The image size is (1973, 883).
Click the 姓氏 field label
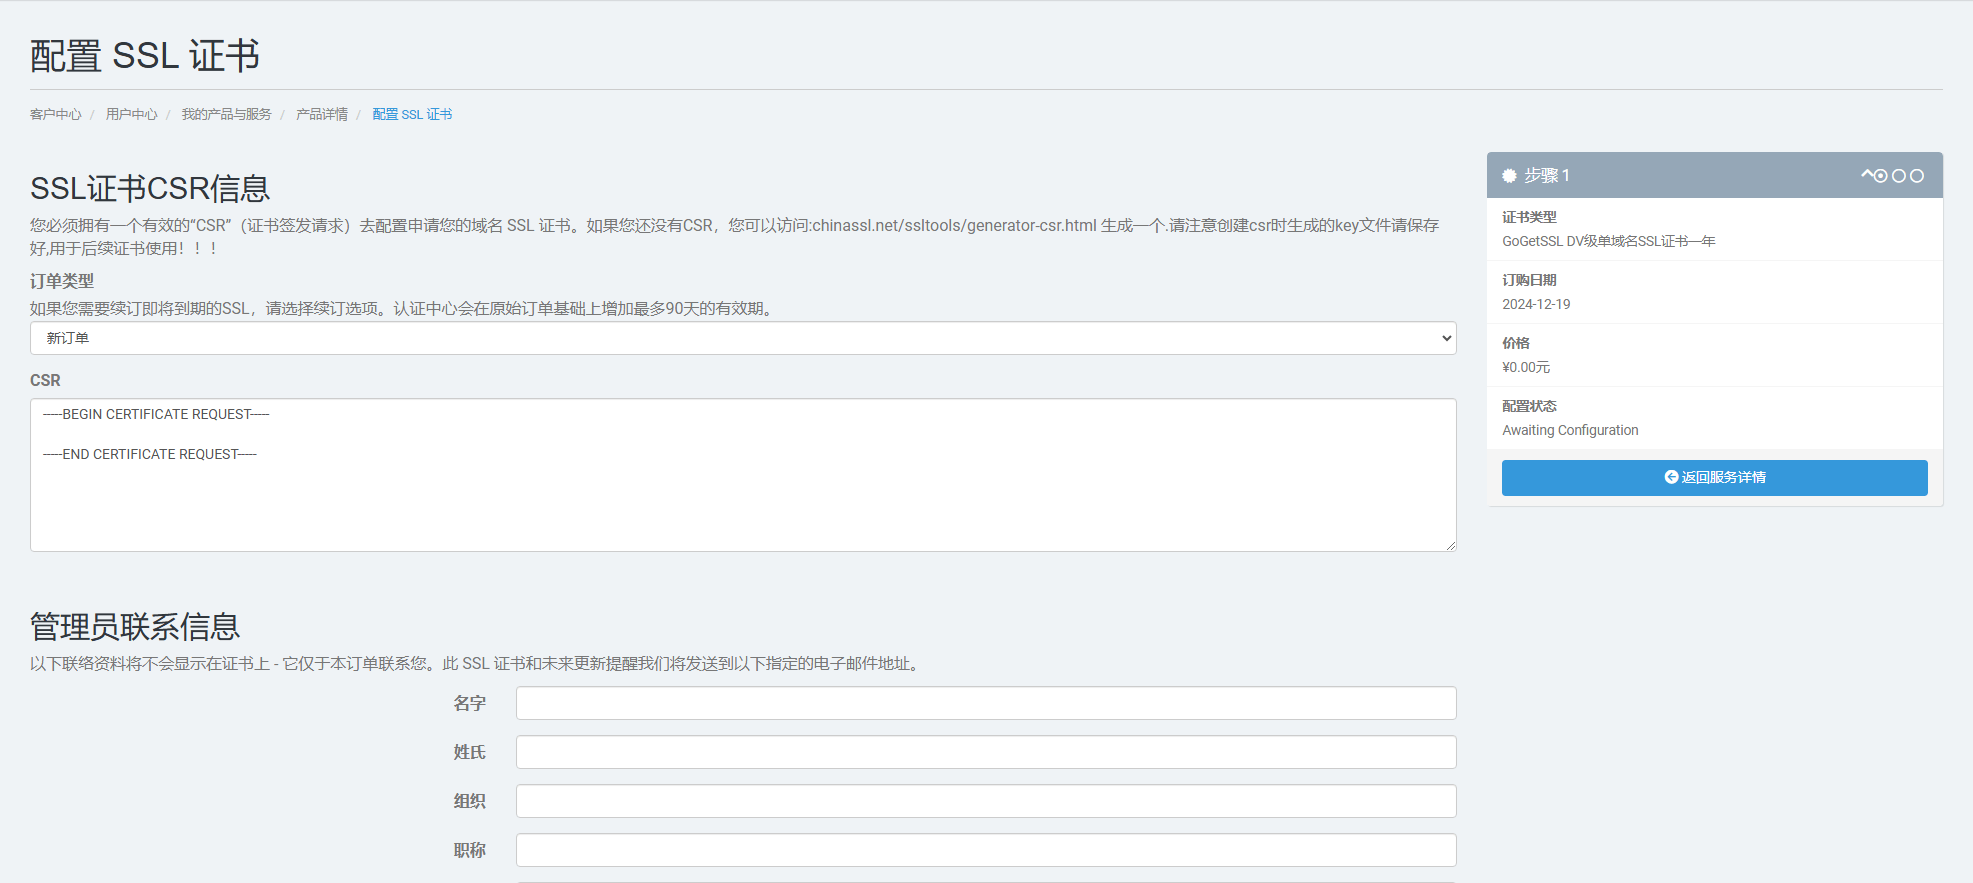(469, 752)
